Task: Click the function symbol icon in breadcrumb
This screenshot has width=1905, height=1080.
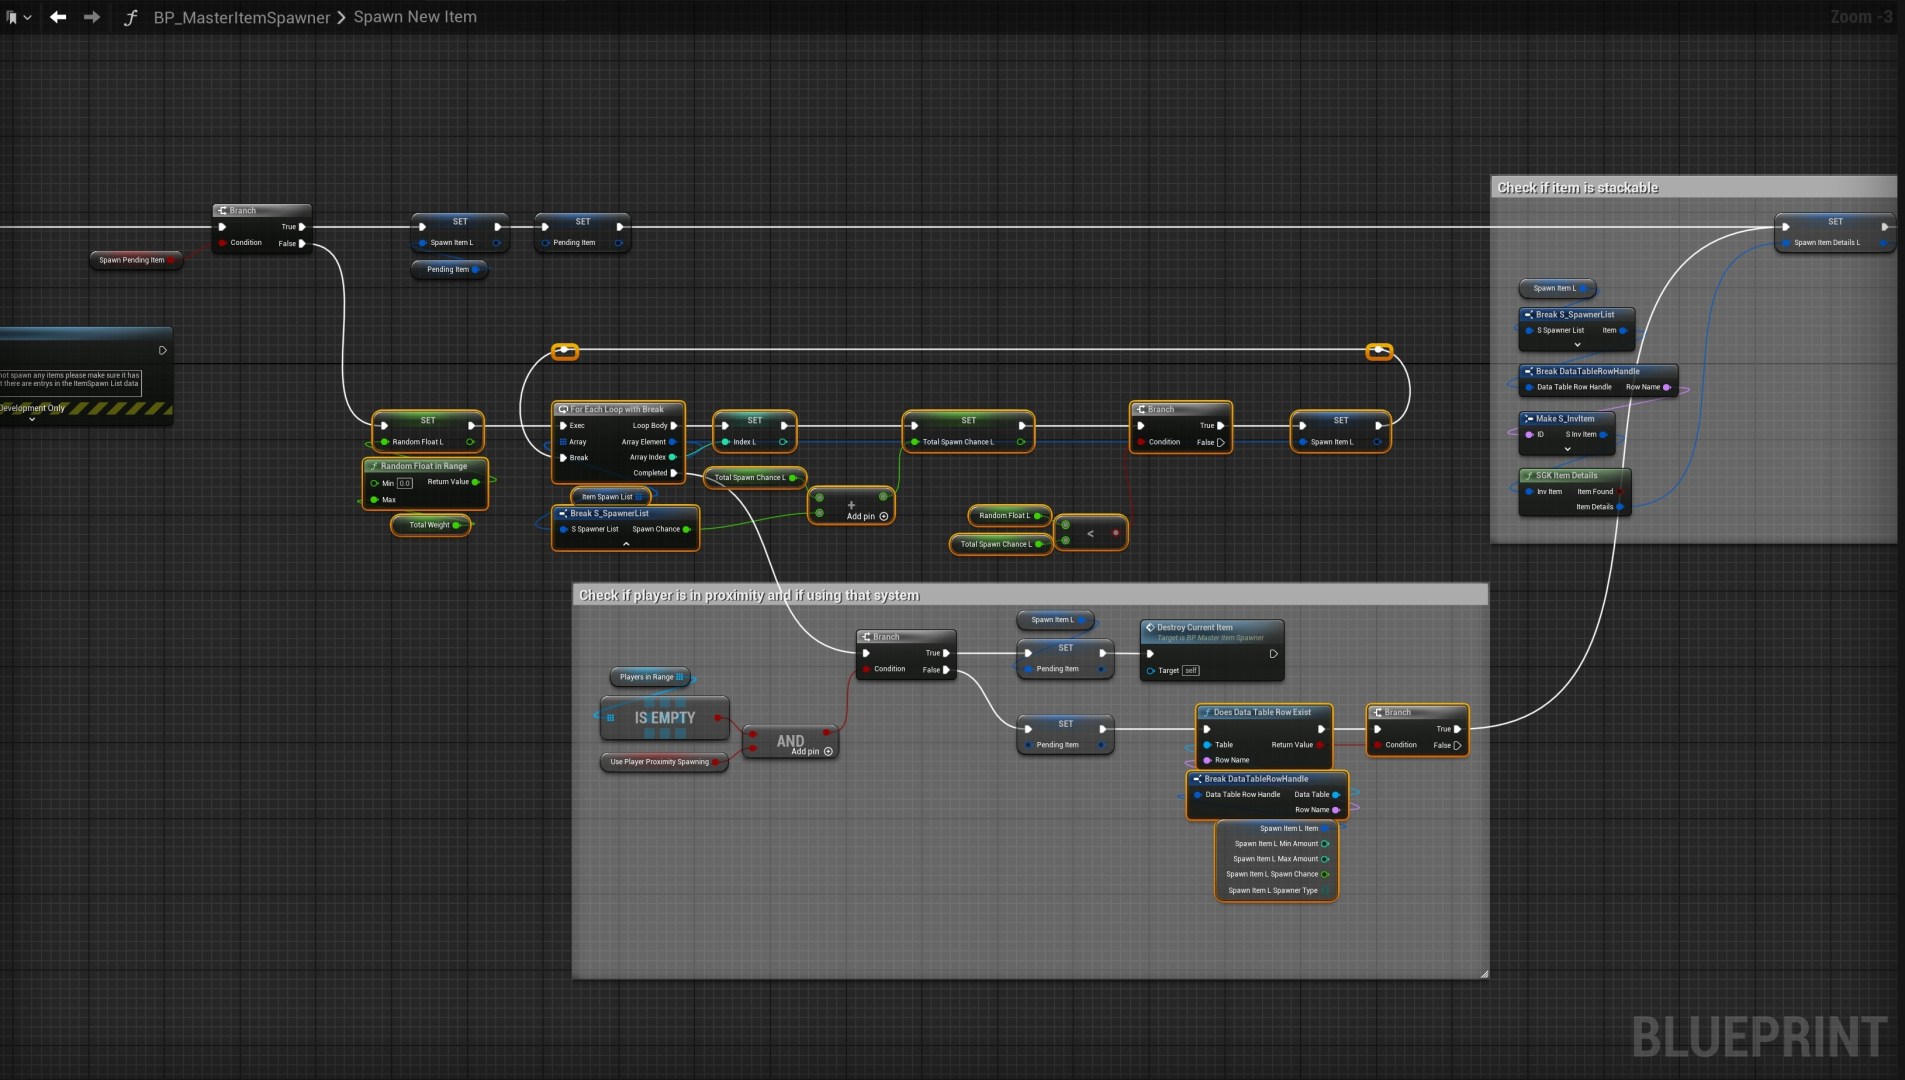Action: 130,17
